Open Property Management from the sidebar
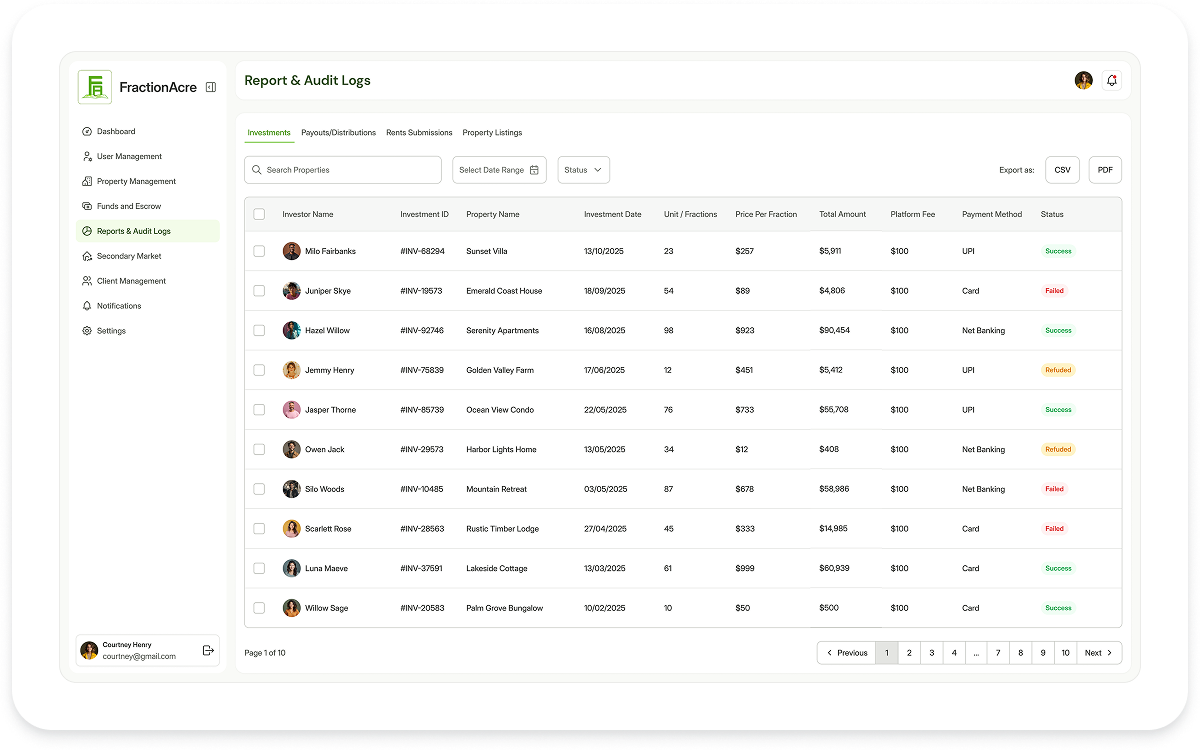Screen dimensions: 1200x750 86,181
